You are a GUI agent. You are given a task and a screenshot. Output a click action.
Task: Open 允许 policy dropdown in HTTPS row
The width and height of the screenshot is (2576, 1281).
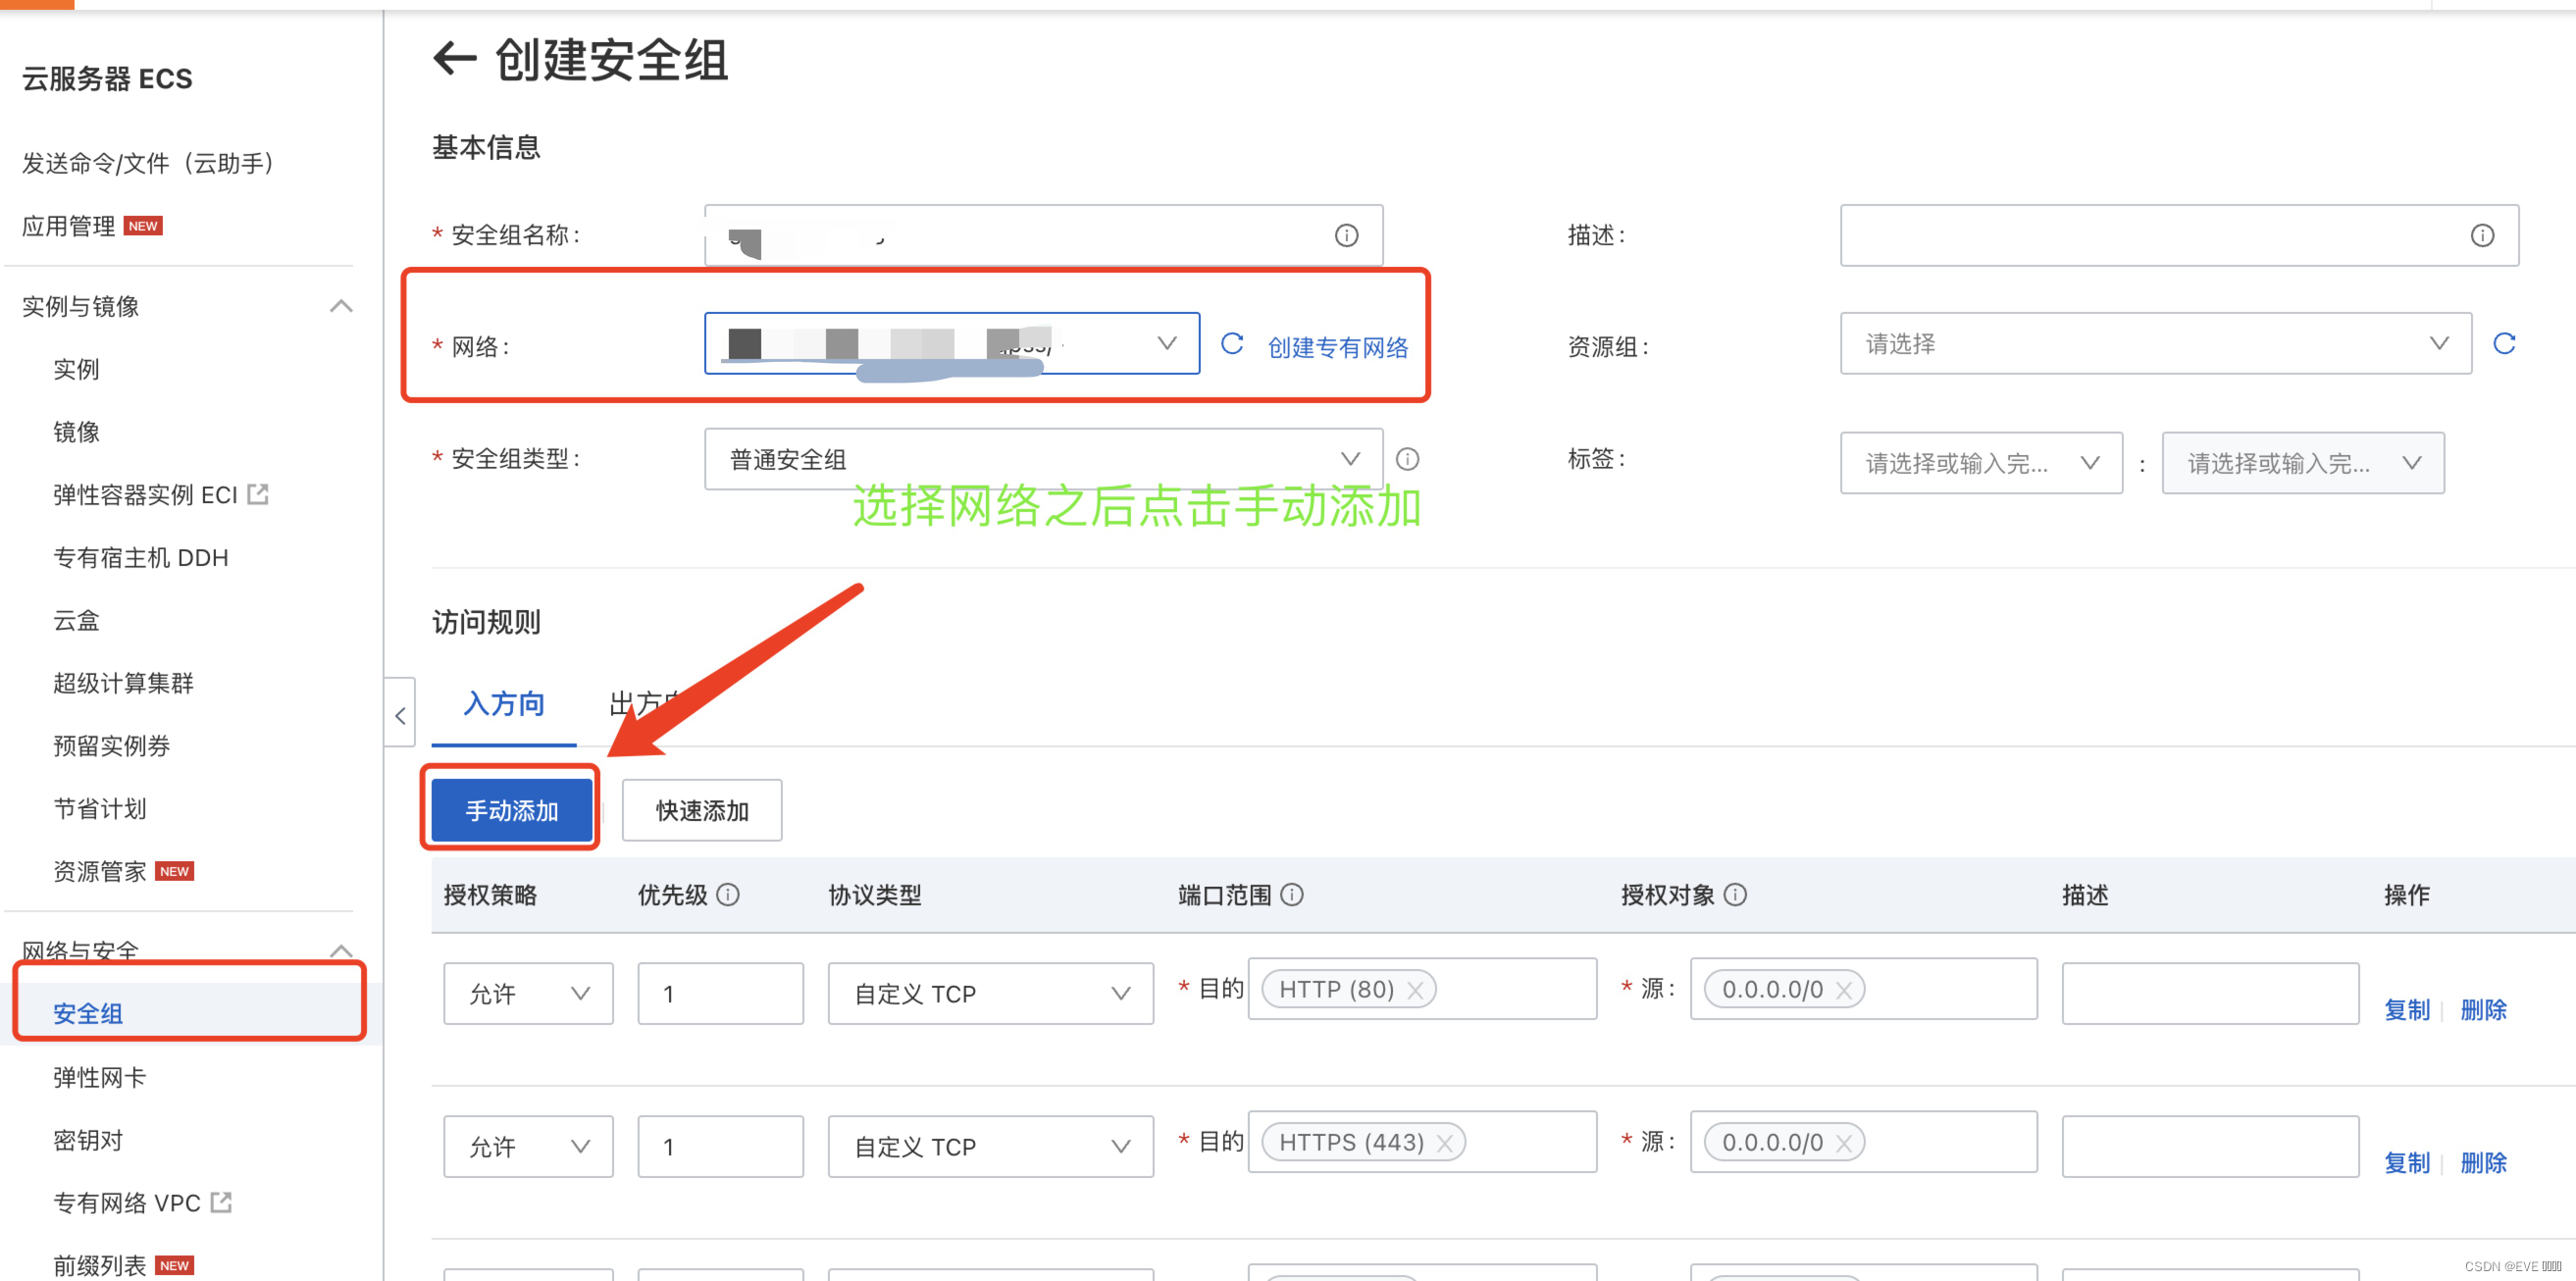pyautogui.click(x=528, y=1147)
